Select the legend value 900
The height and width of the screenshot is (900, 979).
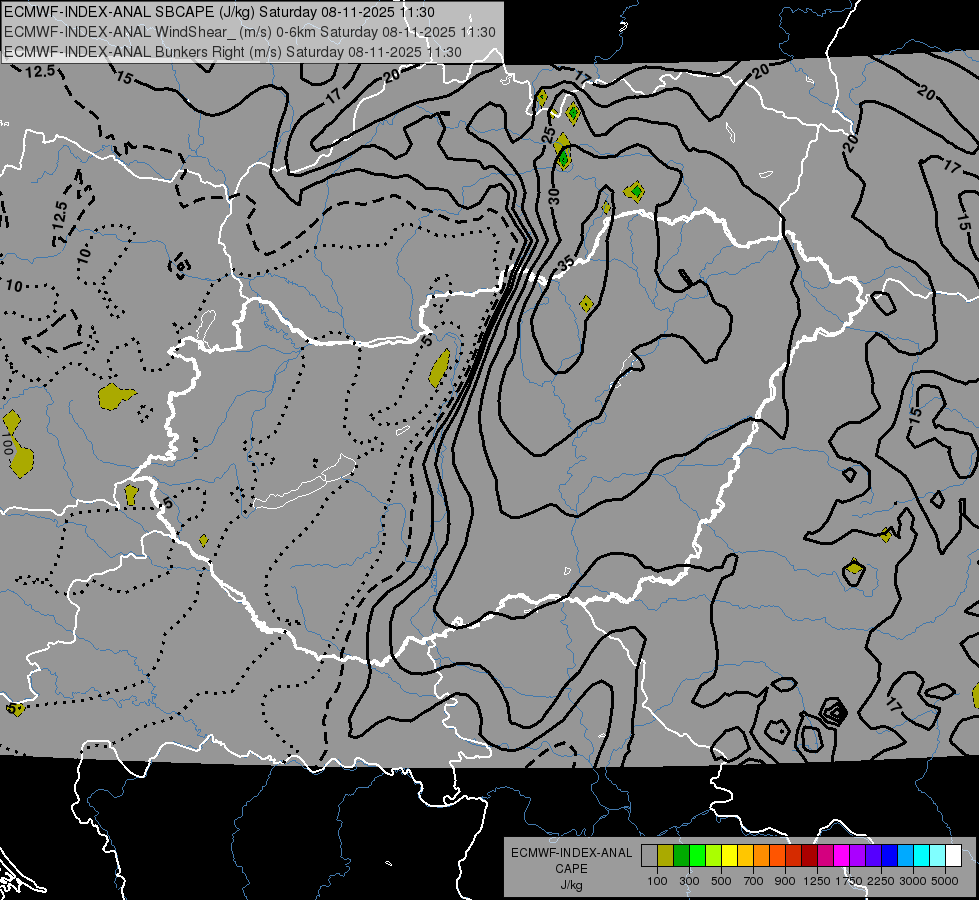(x=785, y=881)
